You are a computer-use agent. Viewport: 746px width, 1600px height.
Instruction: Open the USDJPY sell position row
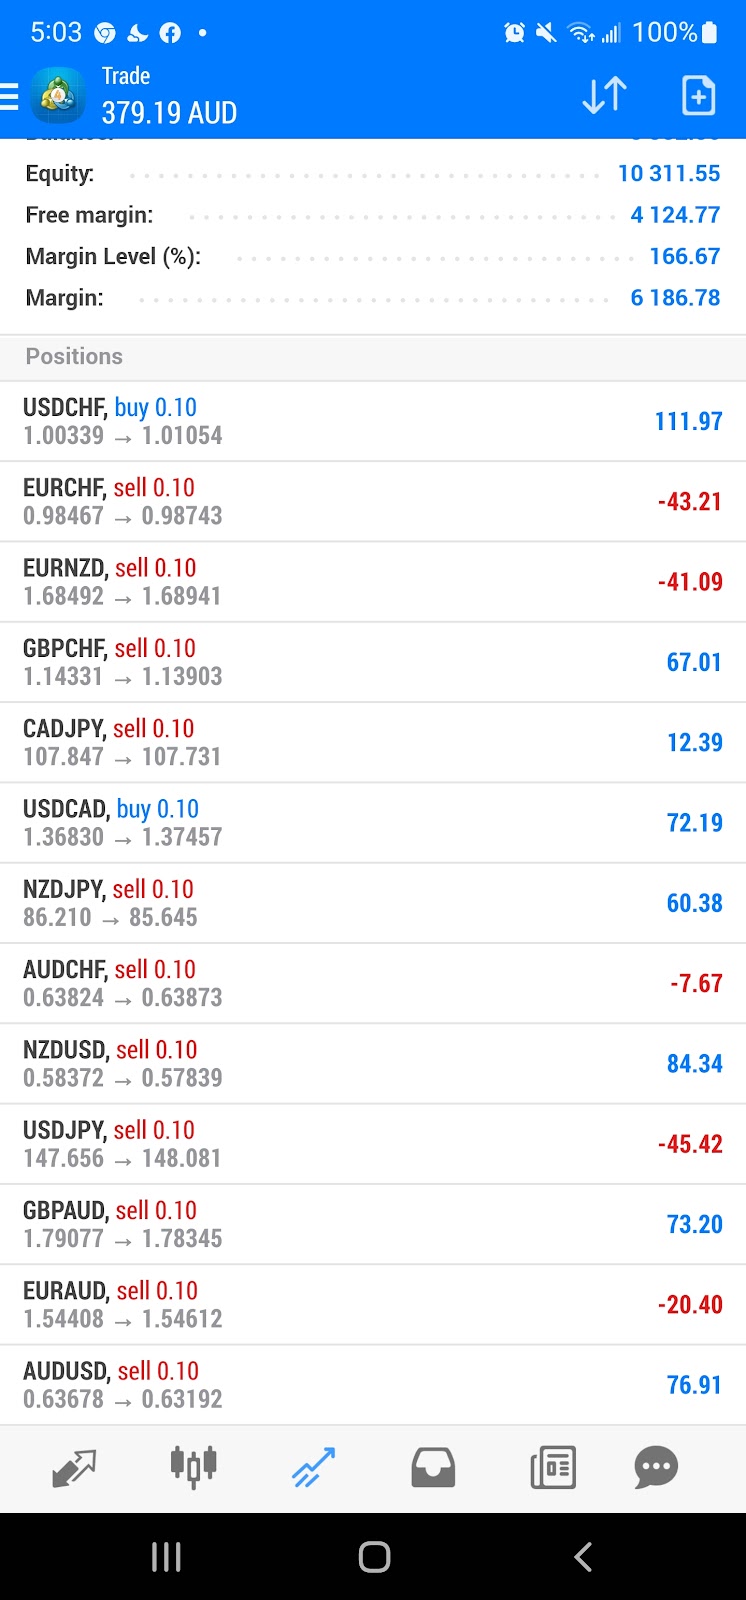pyautogui.click(x=373, y=1144)
